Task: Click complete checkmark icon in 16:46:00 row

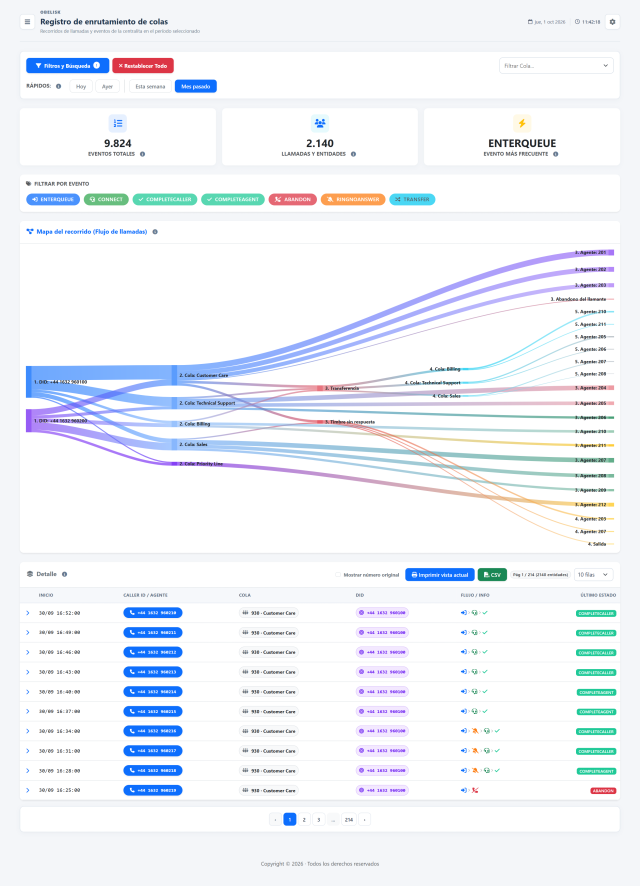Action: (x=485, y=652)
